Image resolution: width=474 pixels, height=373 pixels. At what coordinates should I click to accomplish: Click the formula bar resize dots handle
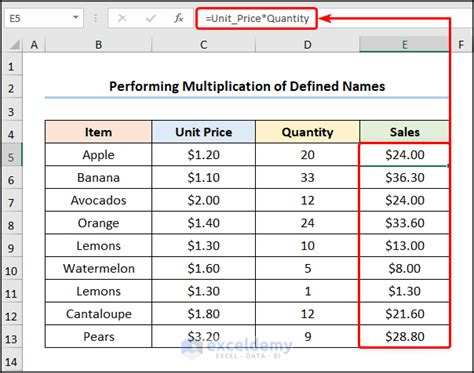pyautogui.click(x=95, y=18)
